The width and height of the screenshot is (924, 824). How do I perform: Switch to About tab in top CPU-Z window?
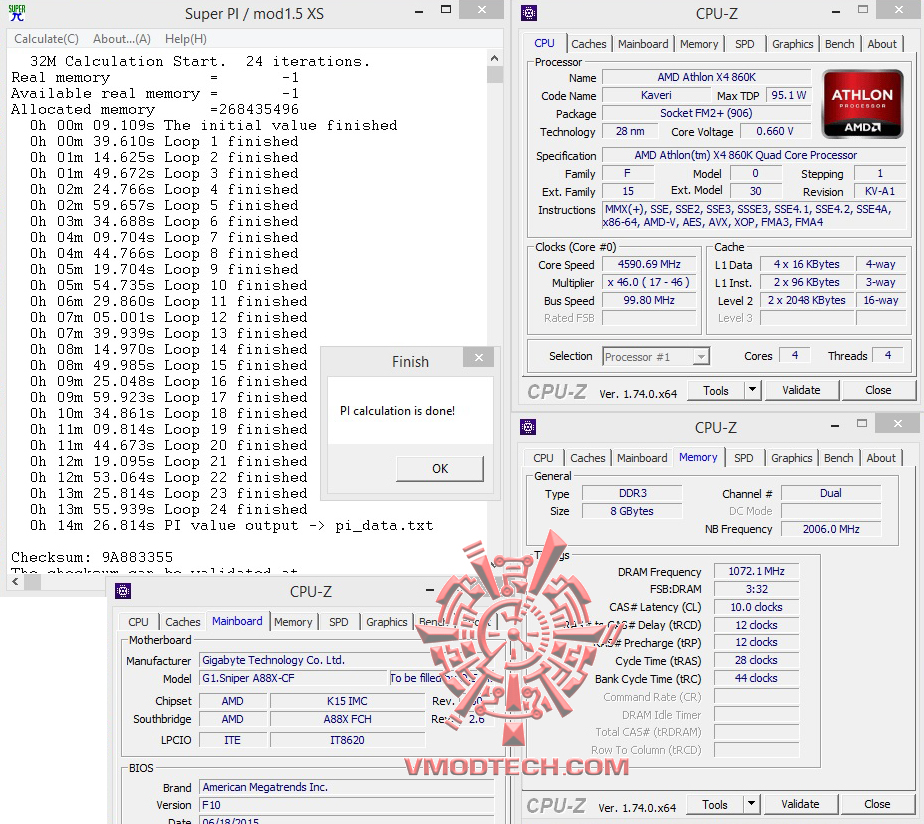click(882, 44)
